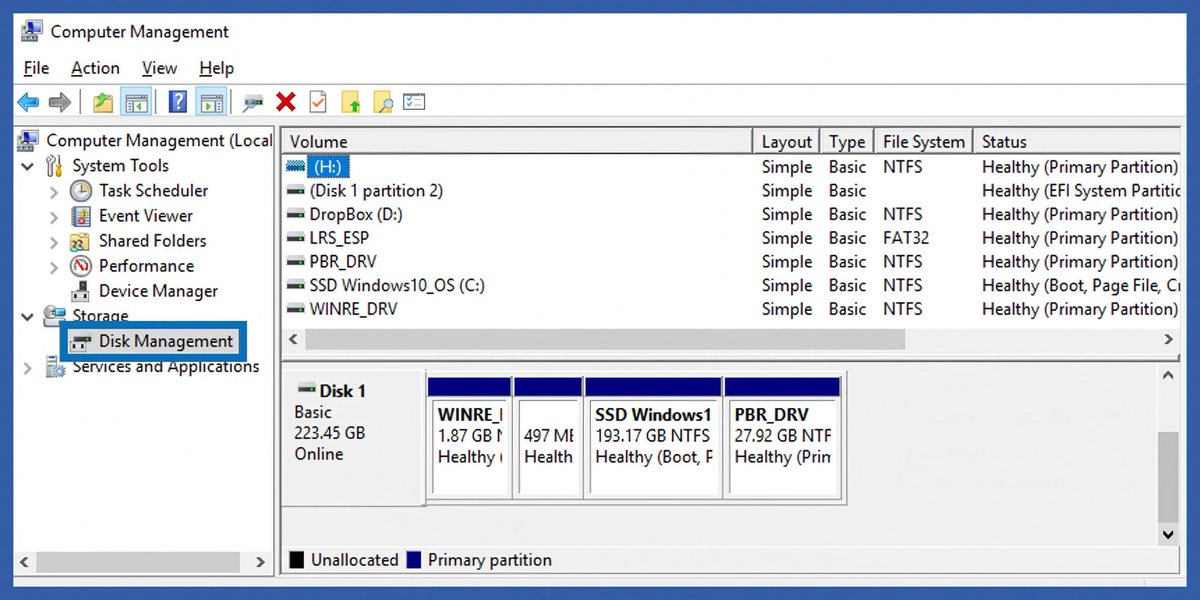Viewport: 1200px width, 600px height.
Task: Select the LRS_ESP volume row
Action: pyautogui.click(x=731, y=238)
